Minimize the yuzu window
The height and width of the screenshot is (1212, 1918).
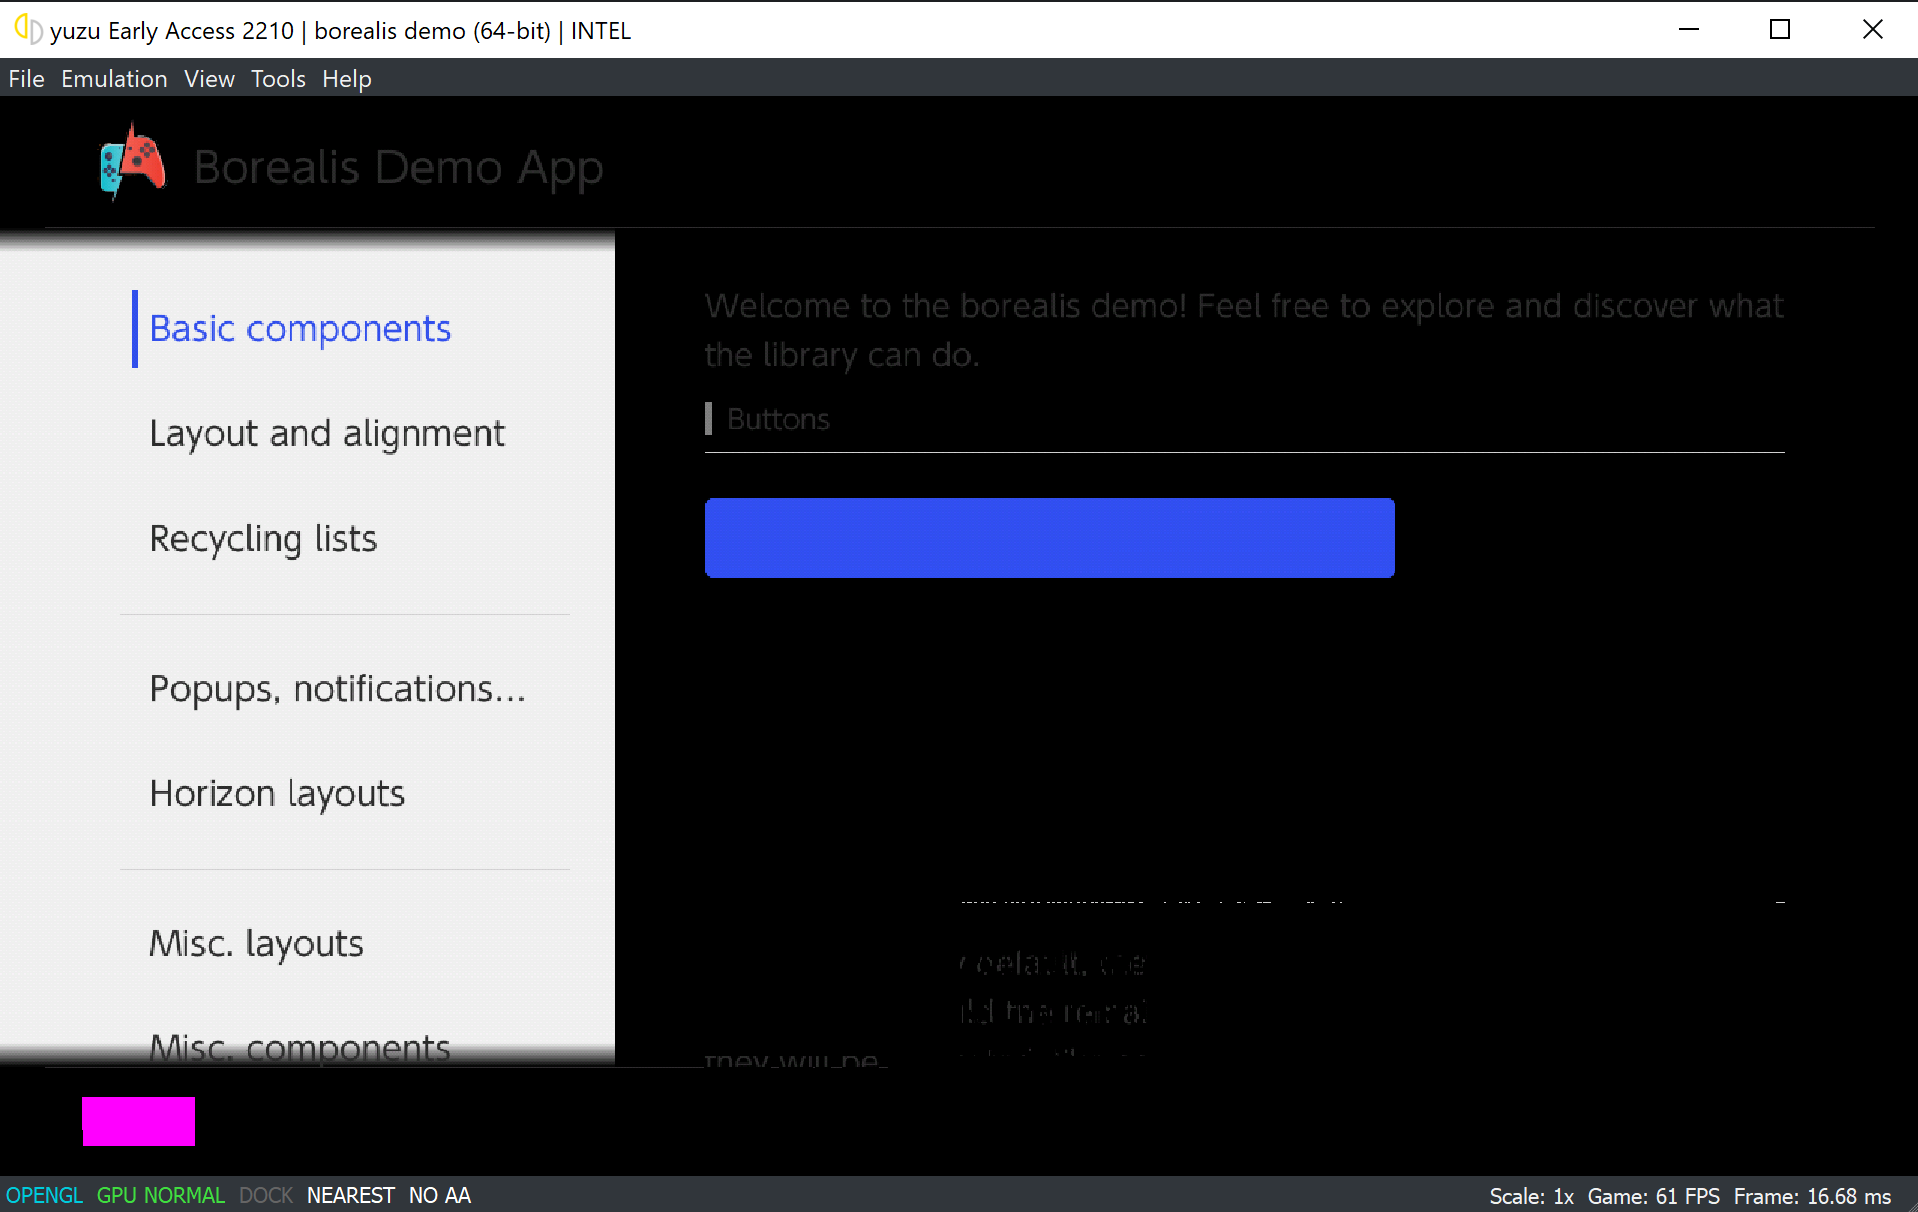pos(1688,30)
